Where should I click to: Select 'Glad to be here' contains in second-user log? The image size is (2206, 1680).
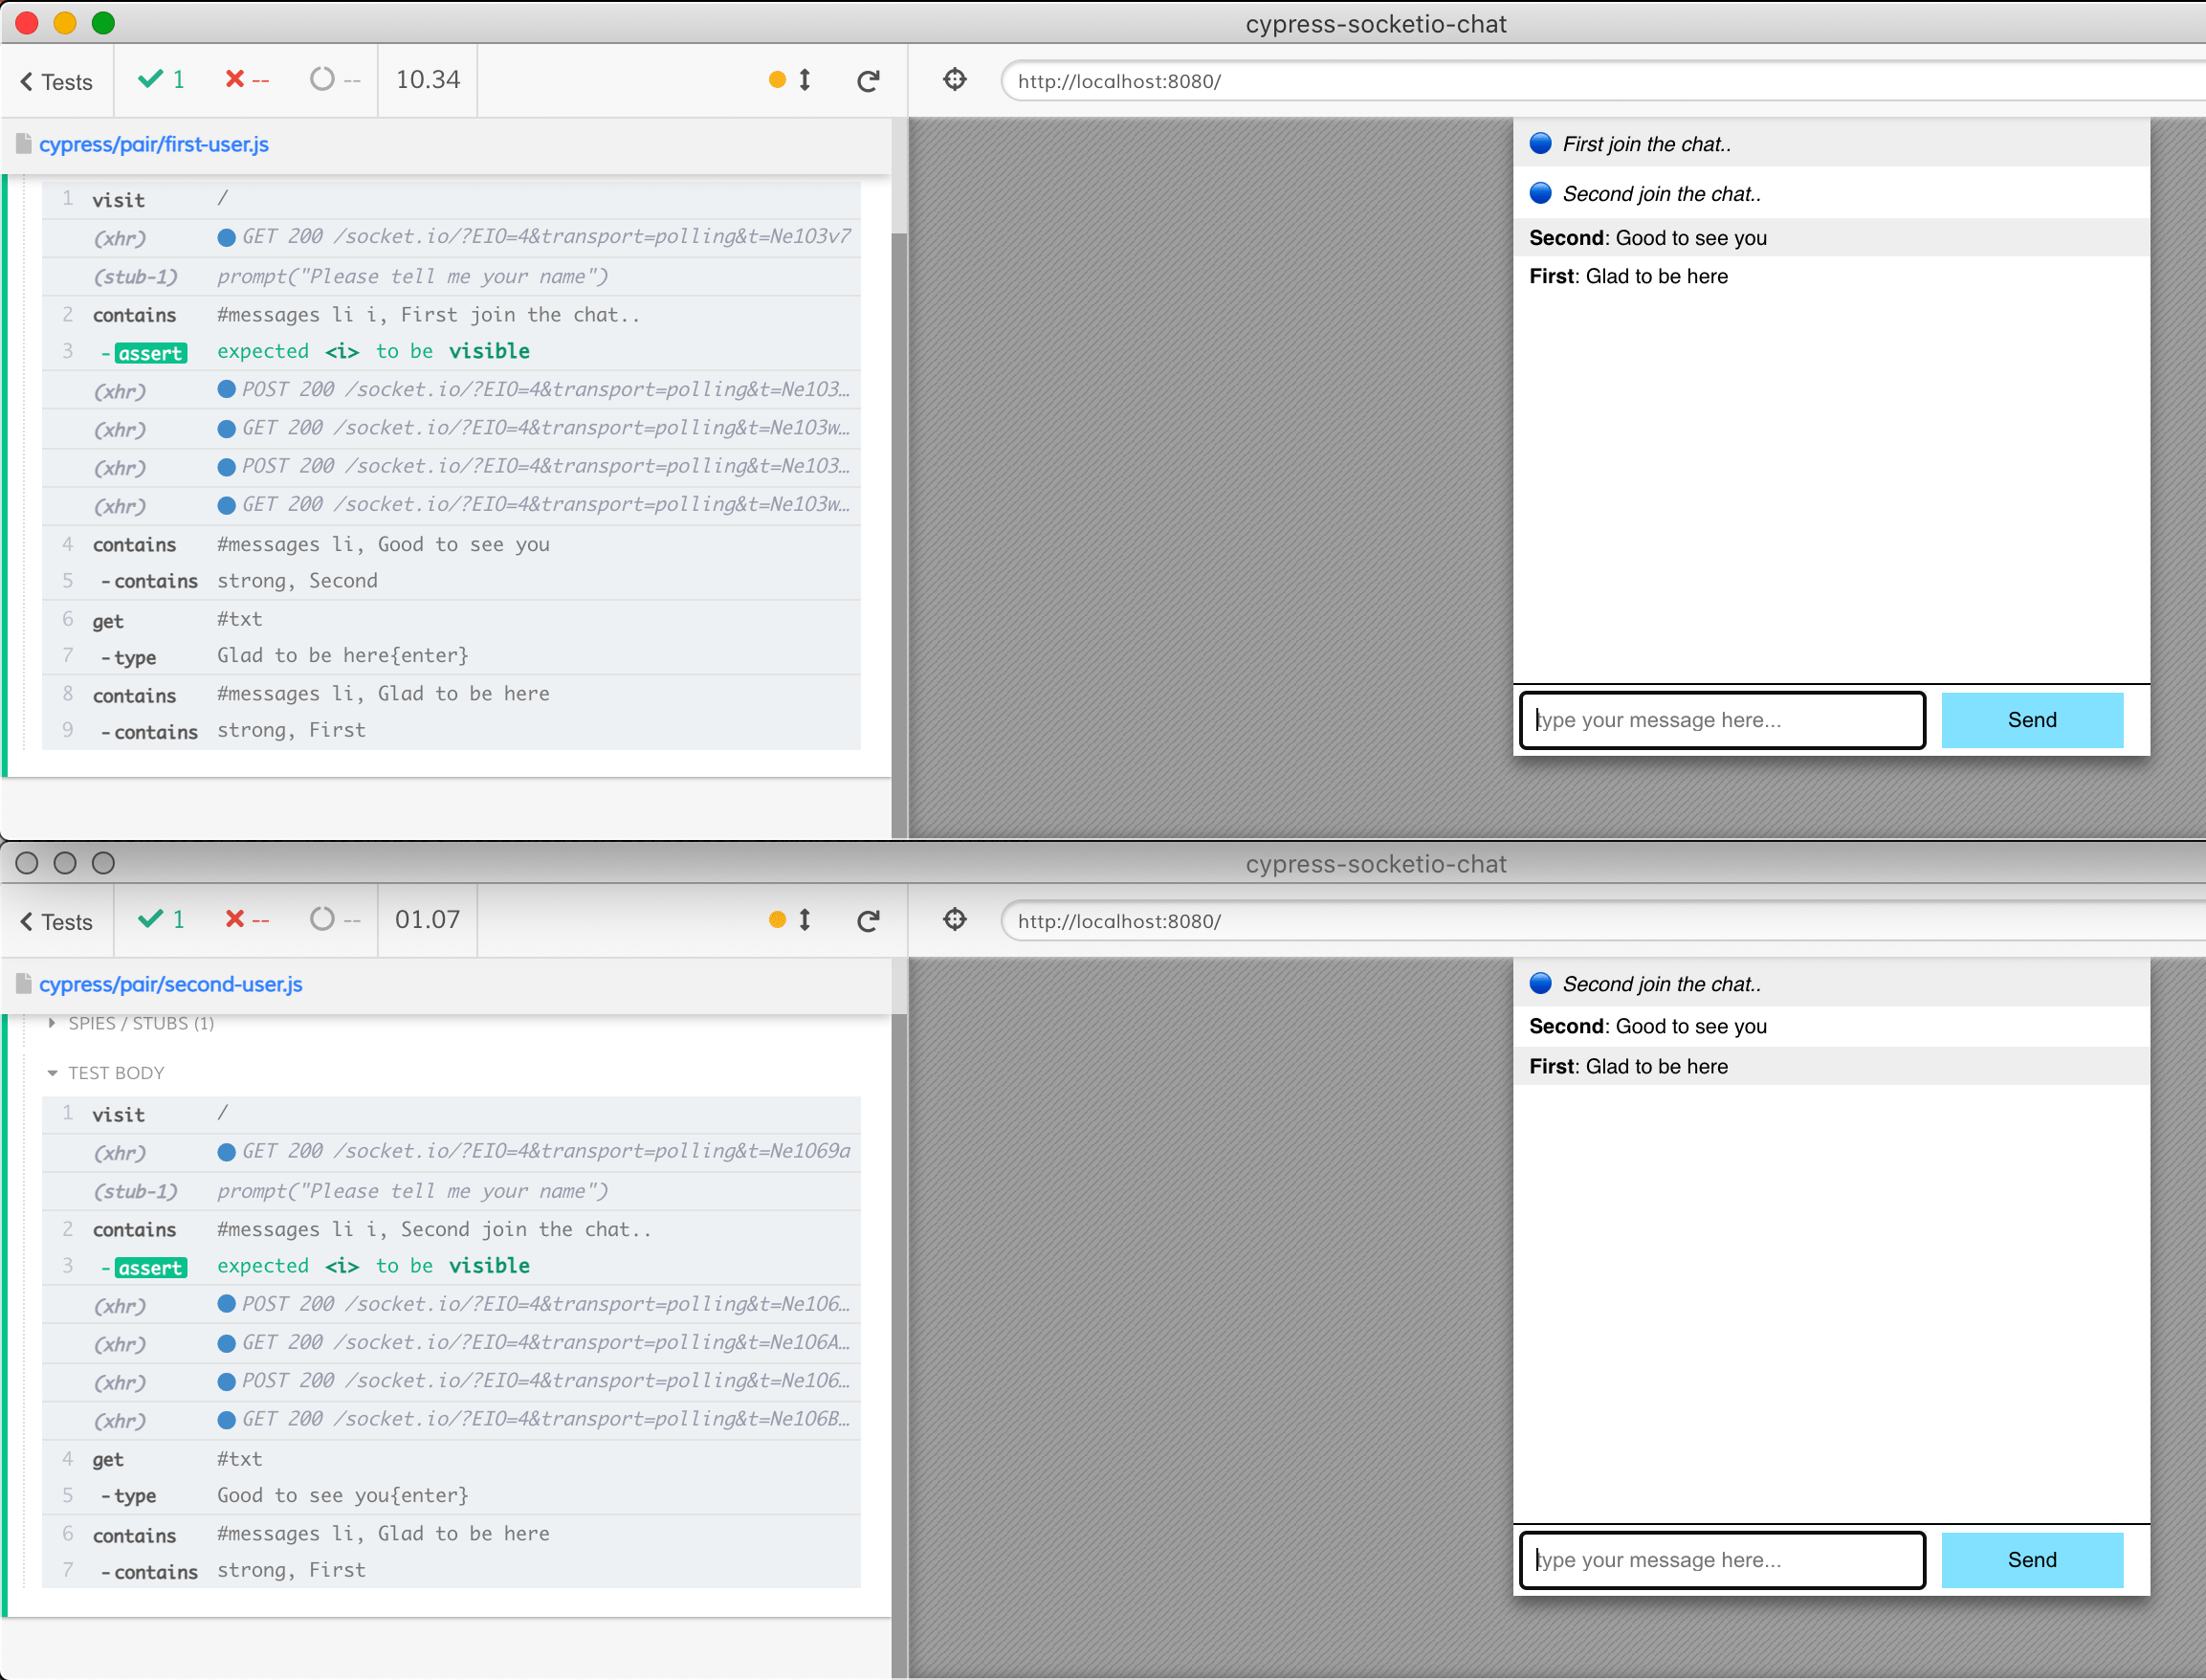pyautogui.click(x=451, y=1534)
